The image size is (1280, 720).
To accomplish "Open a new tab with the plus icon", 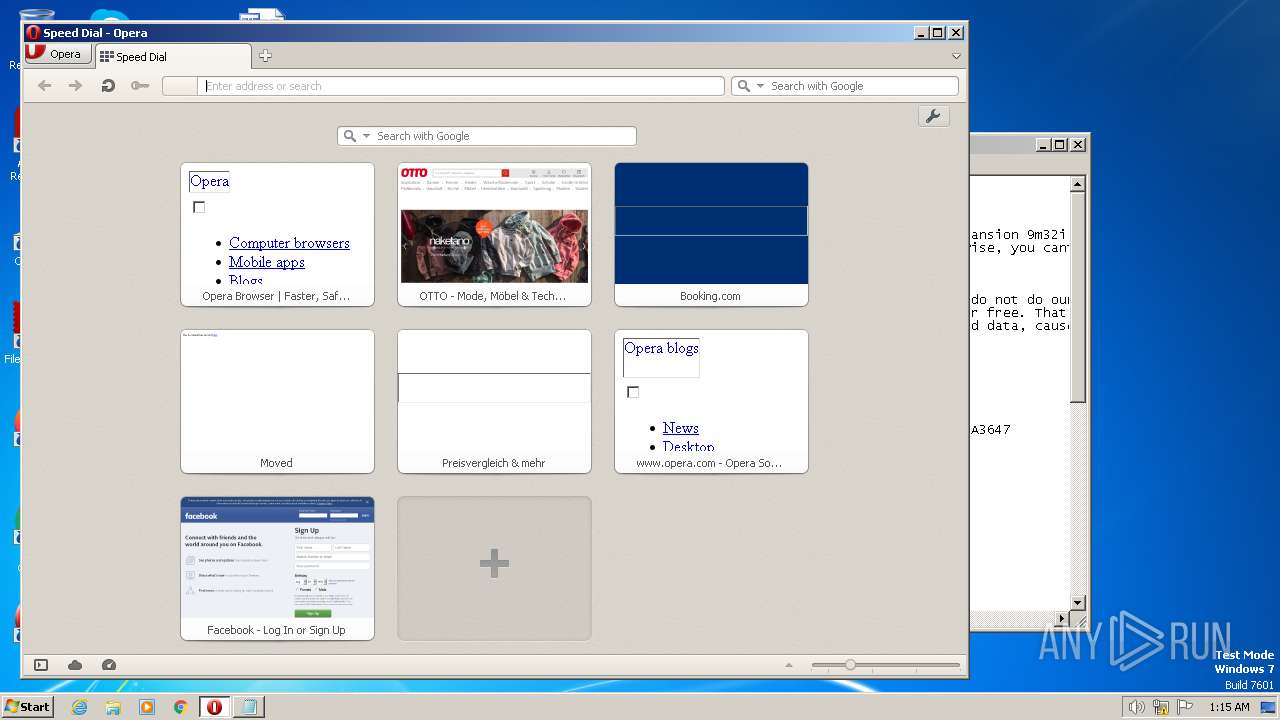I will pos(265,56).
